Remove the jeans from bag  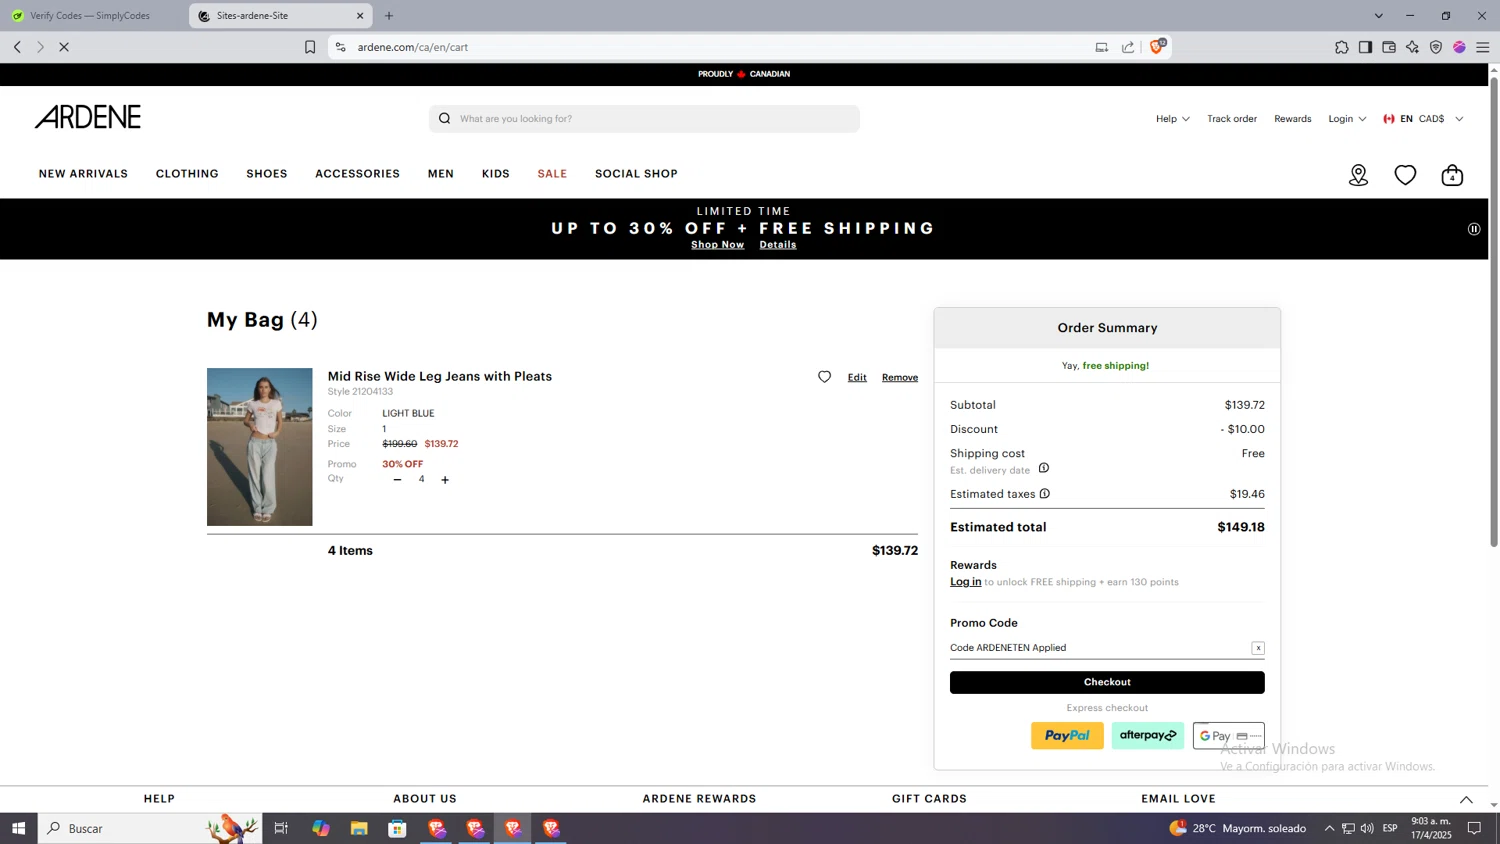click(900, 378)
